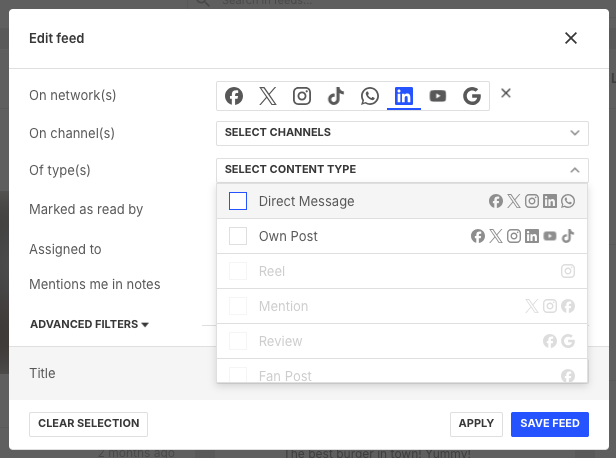Click the "Of type(s)" label

pyautogui.click(x=60, y=170)
